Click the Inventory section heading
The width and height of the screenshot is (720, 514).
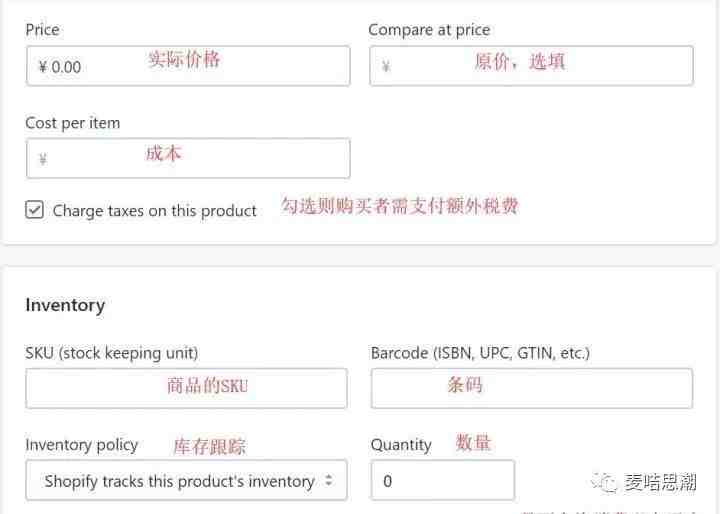[x=65, y=305]
